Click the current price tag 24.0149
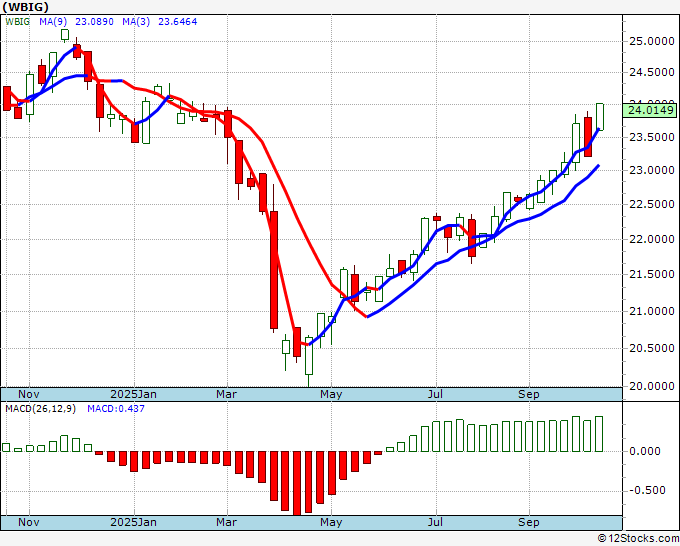The image size is (680, 546). pyautogui.click(x=651, y=110)
